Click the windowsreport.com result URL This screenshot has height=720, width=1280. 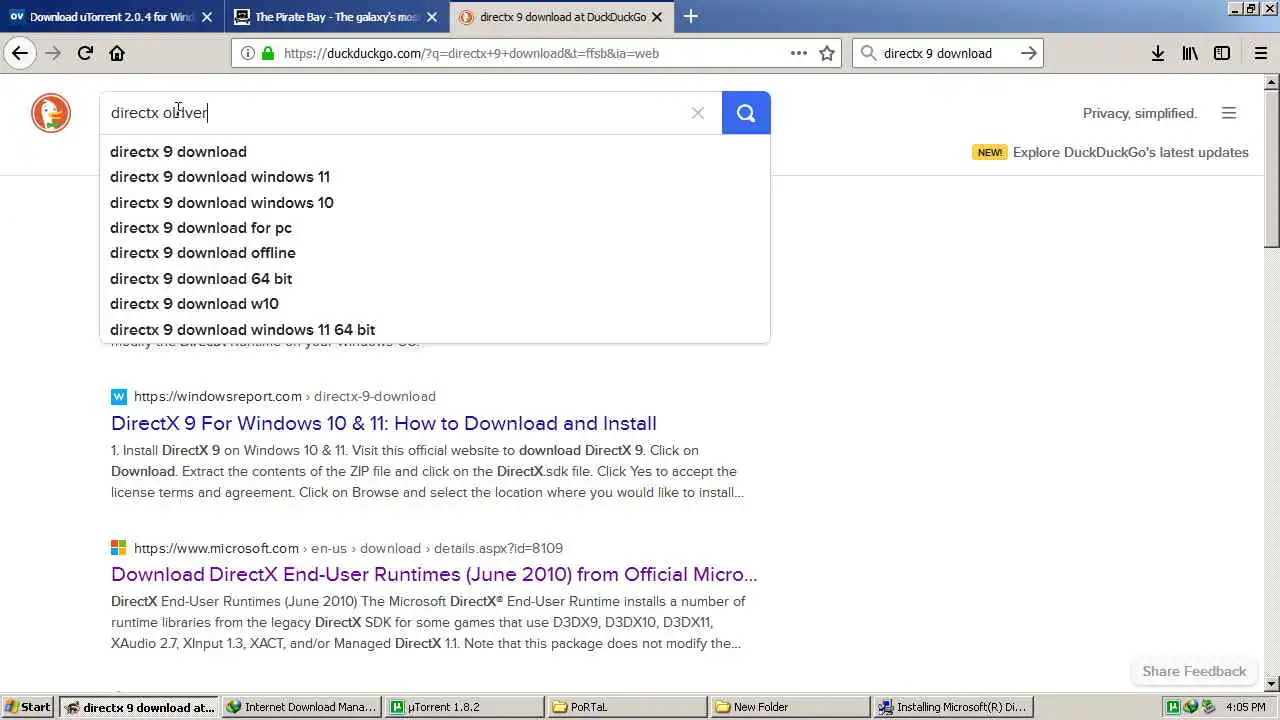coord(285,396)
